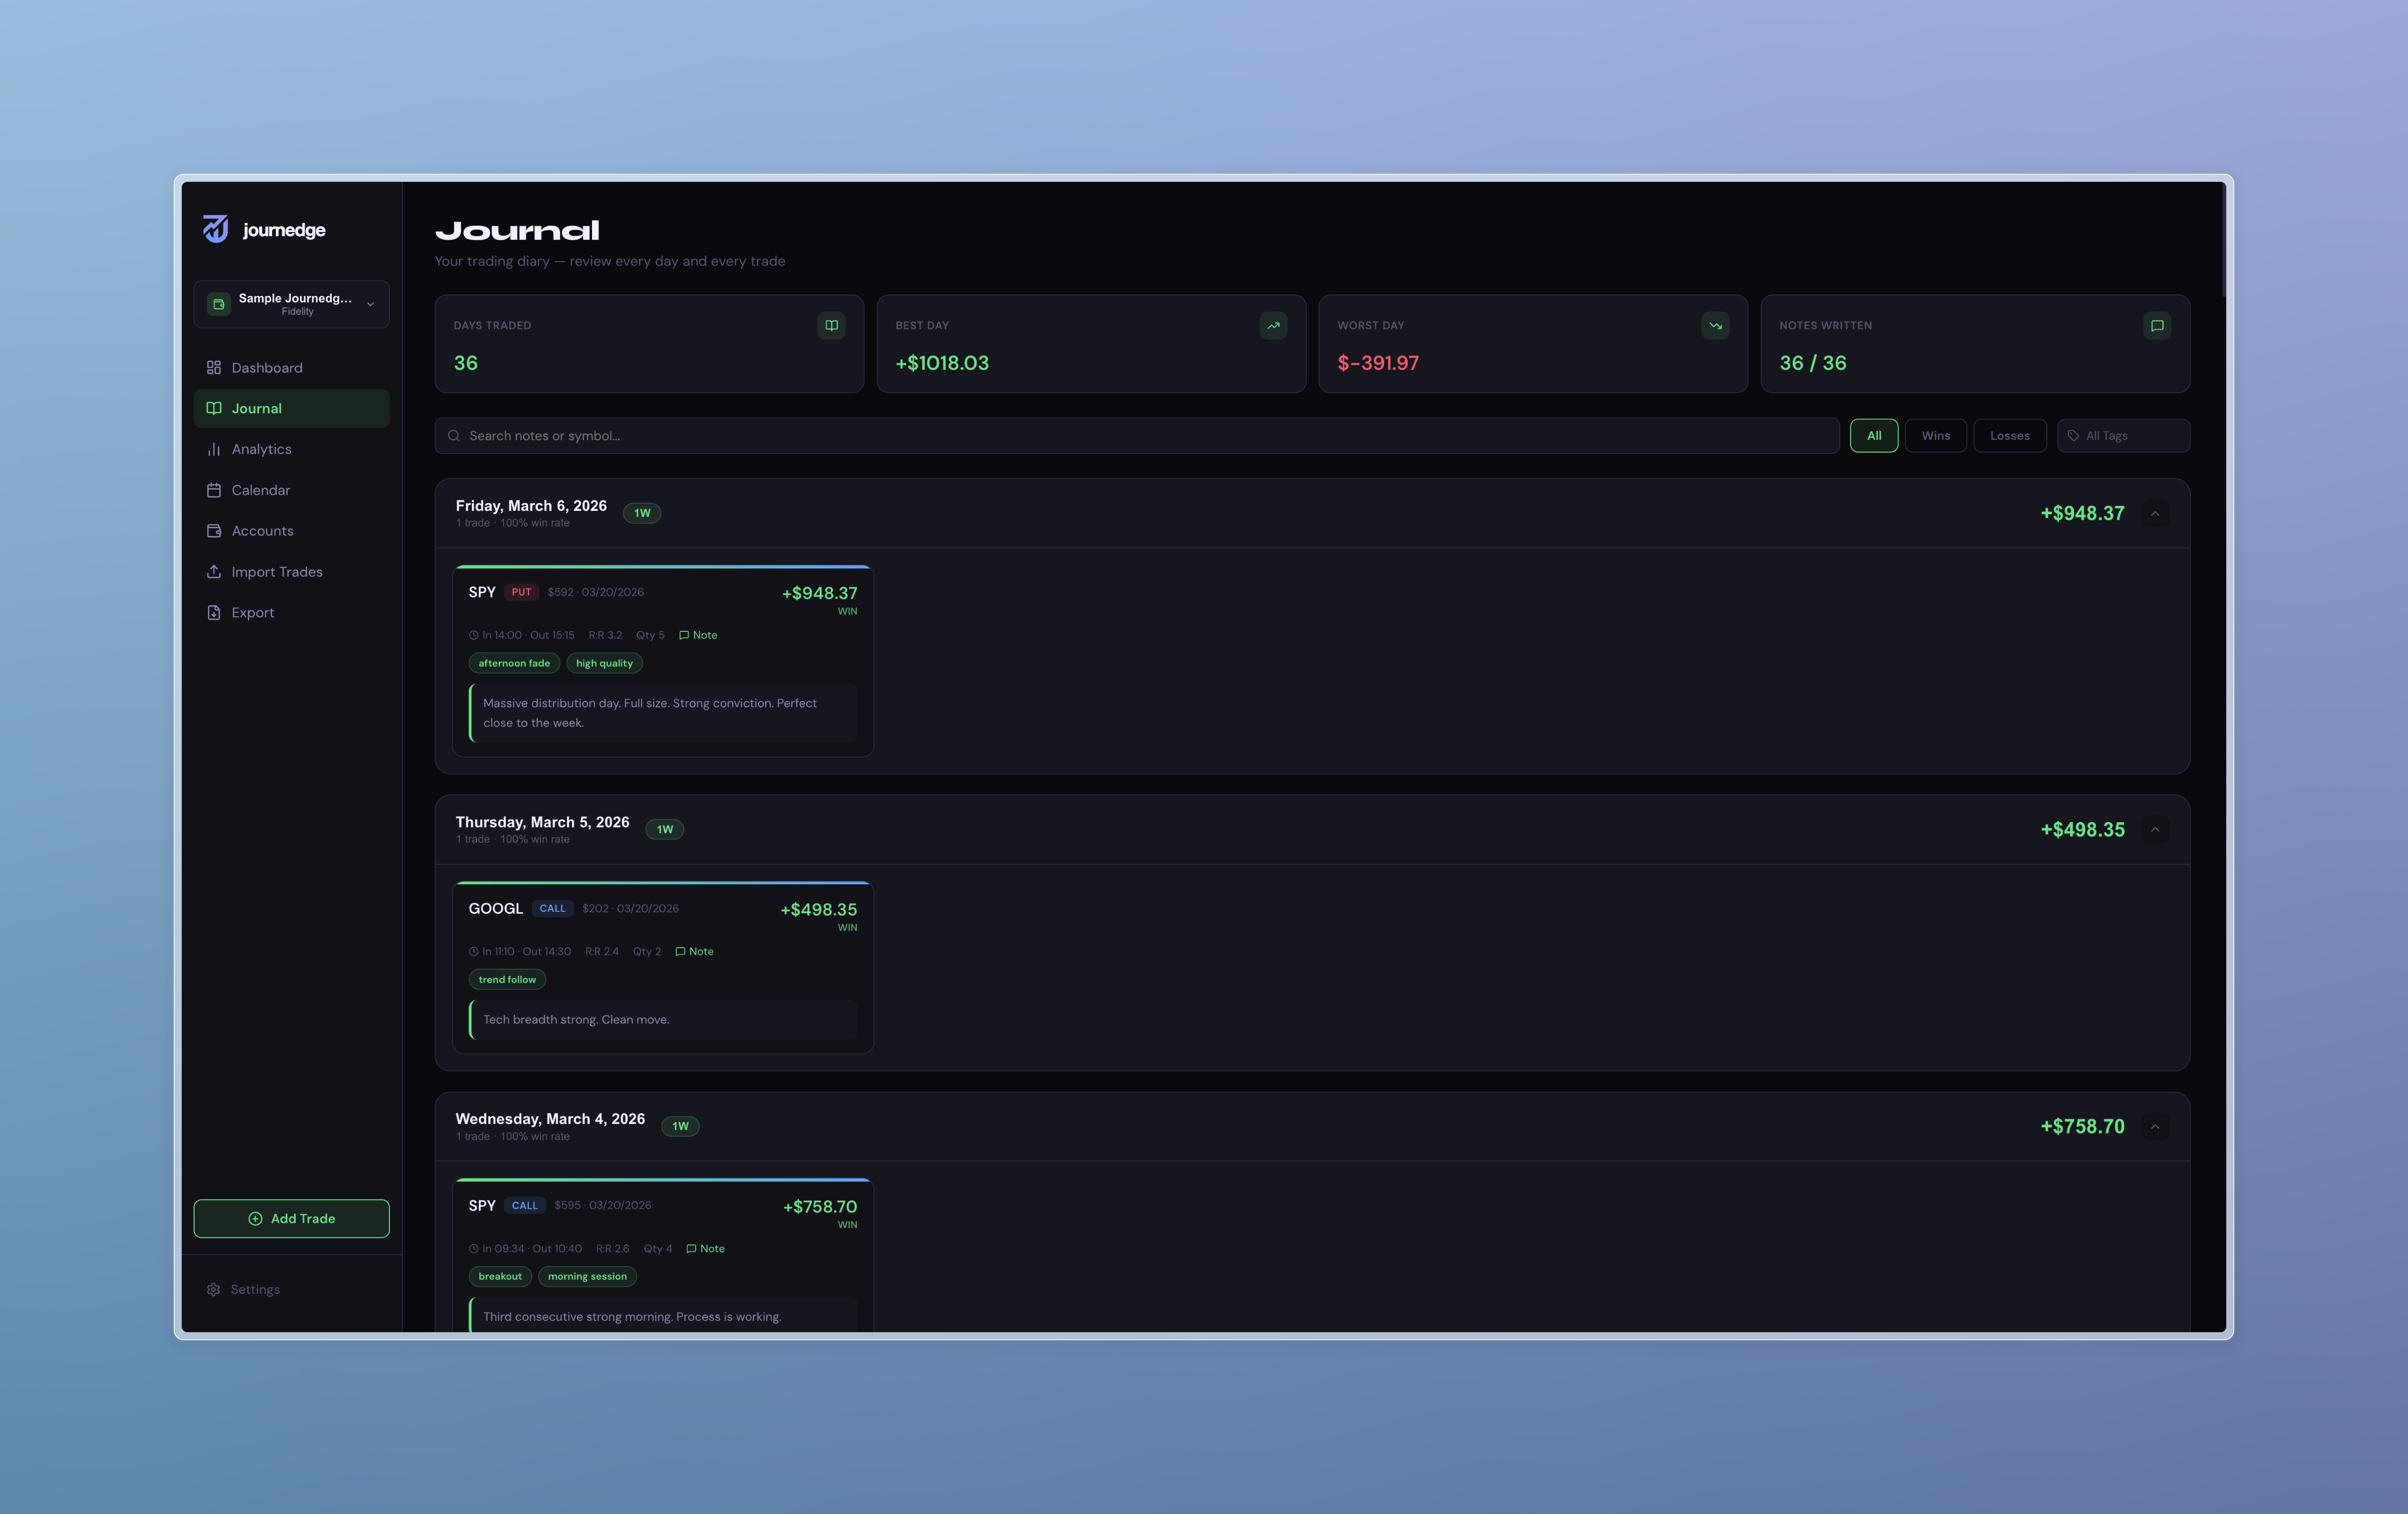Open the Export page
This screenshot has width=2408, height=1514.
291,613
